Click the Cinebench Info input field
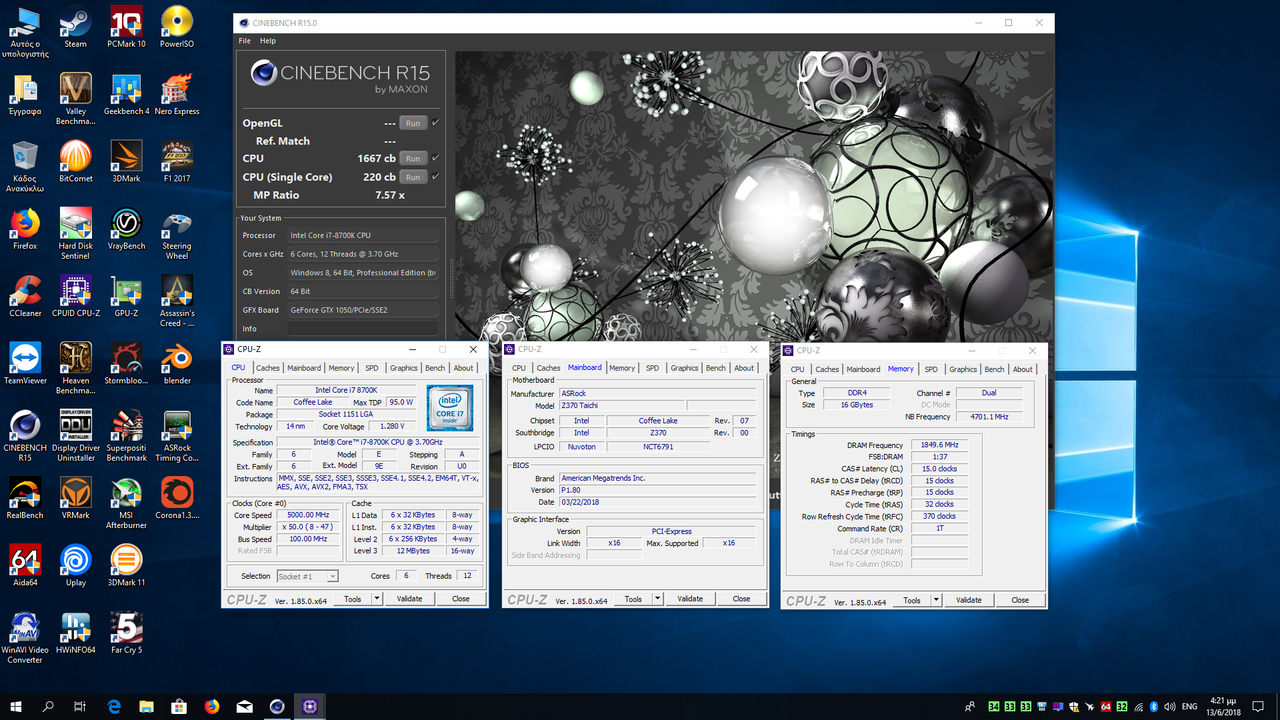This screenshot has width=1280, height=720. coord(363,328)
